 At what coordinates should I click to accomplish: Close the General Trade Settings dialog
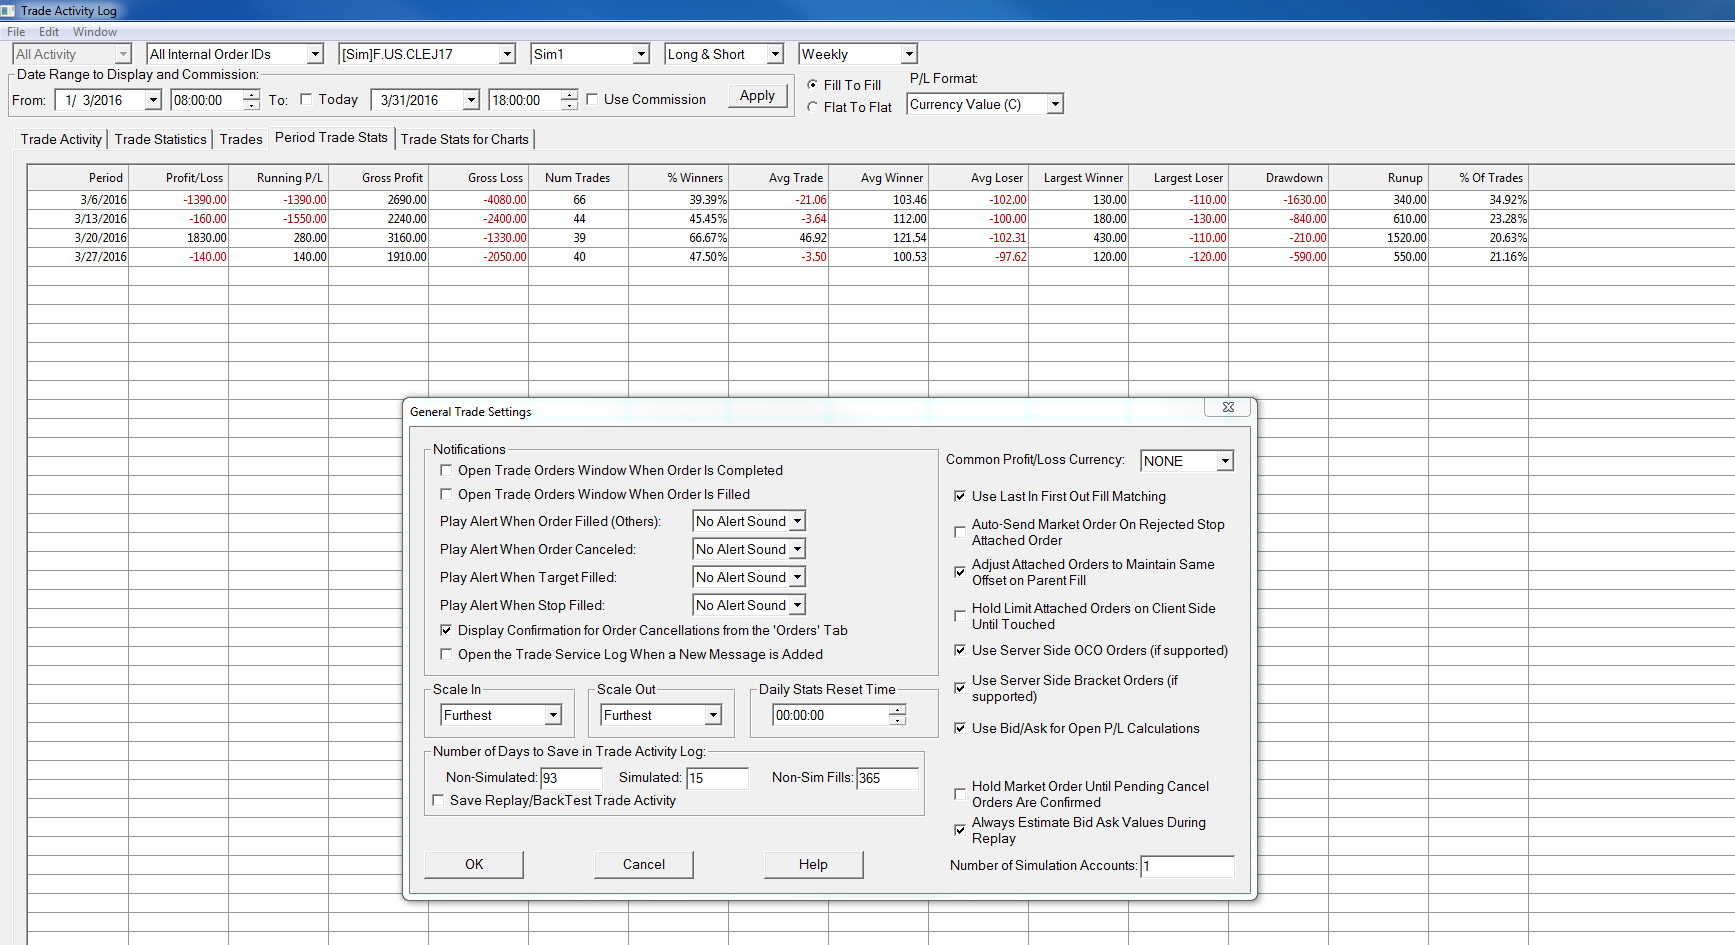[1228, 407]
